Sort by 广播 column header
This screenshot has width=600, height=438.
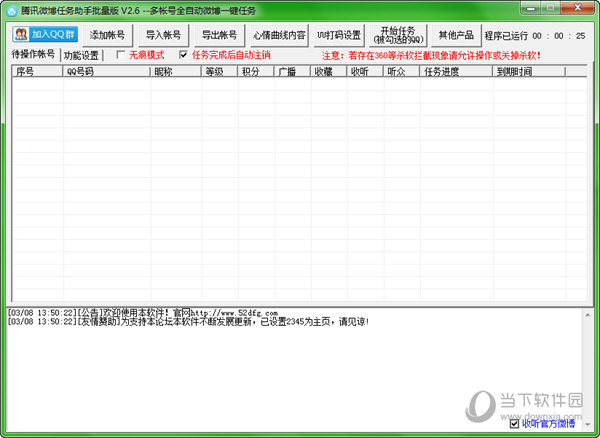point(292,72)
